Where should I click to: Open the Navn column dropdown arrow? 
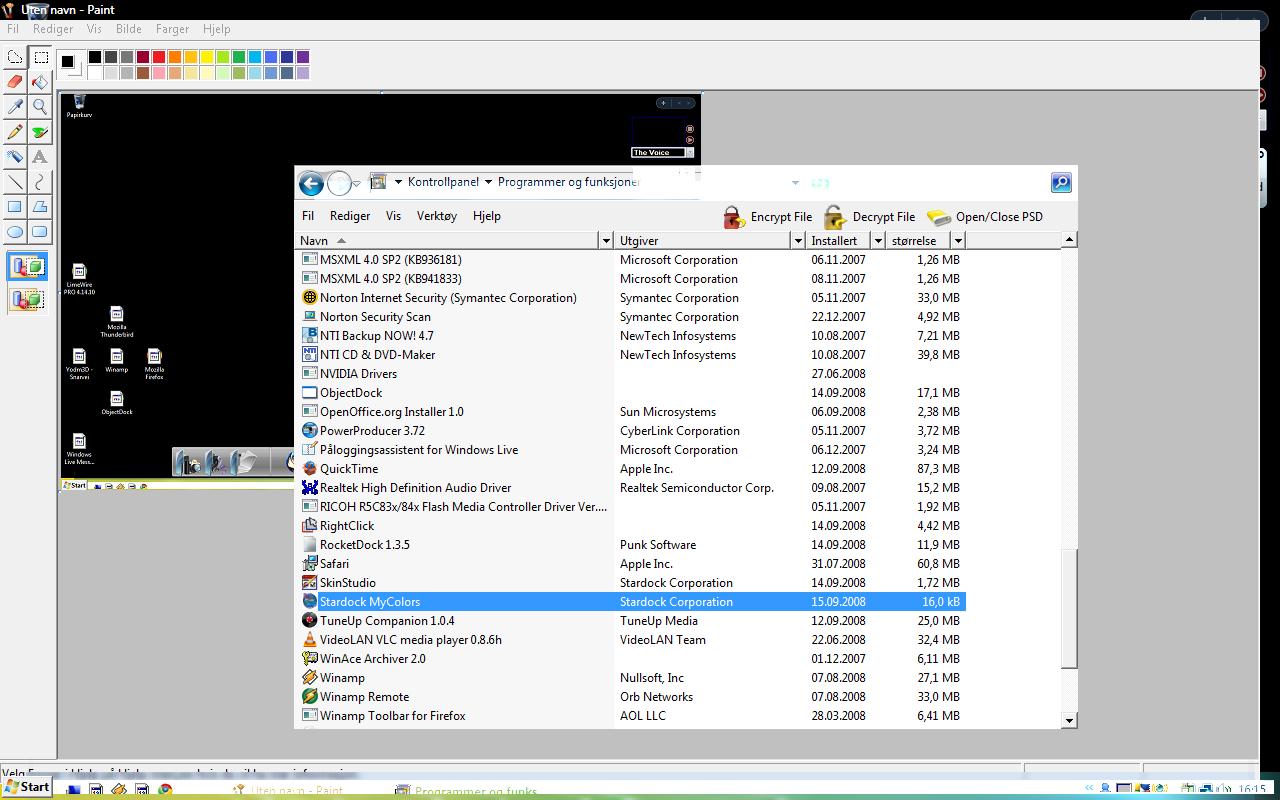coord(605,241)
